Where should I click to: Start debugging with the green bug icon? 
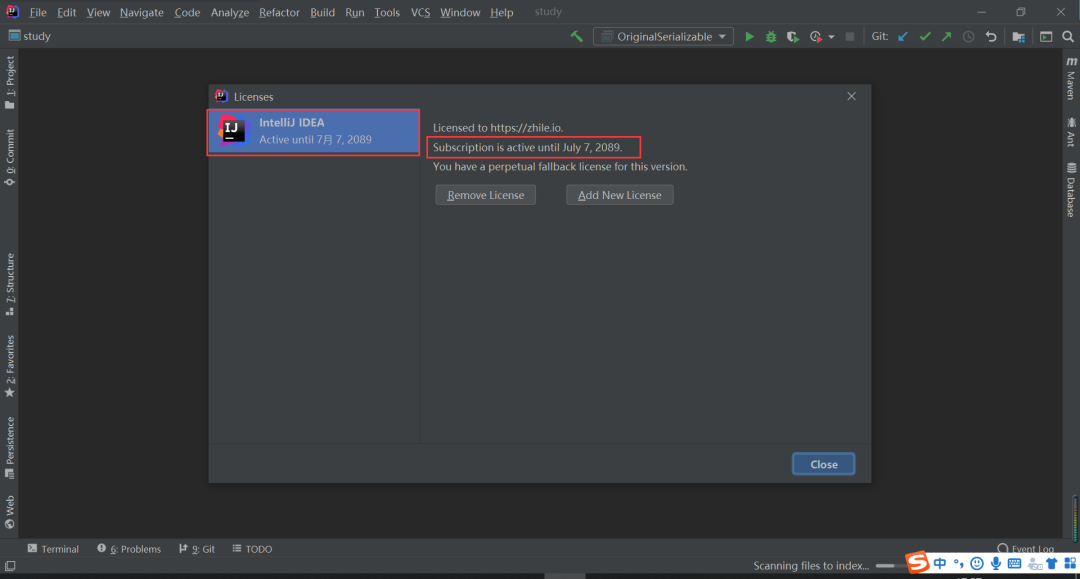pos(771,36)
